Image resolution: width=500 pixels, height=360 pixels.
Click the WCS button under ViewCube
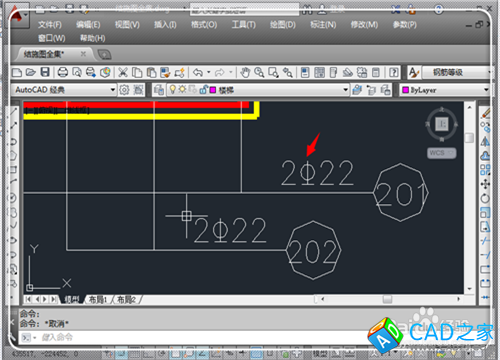442,153
